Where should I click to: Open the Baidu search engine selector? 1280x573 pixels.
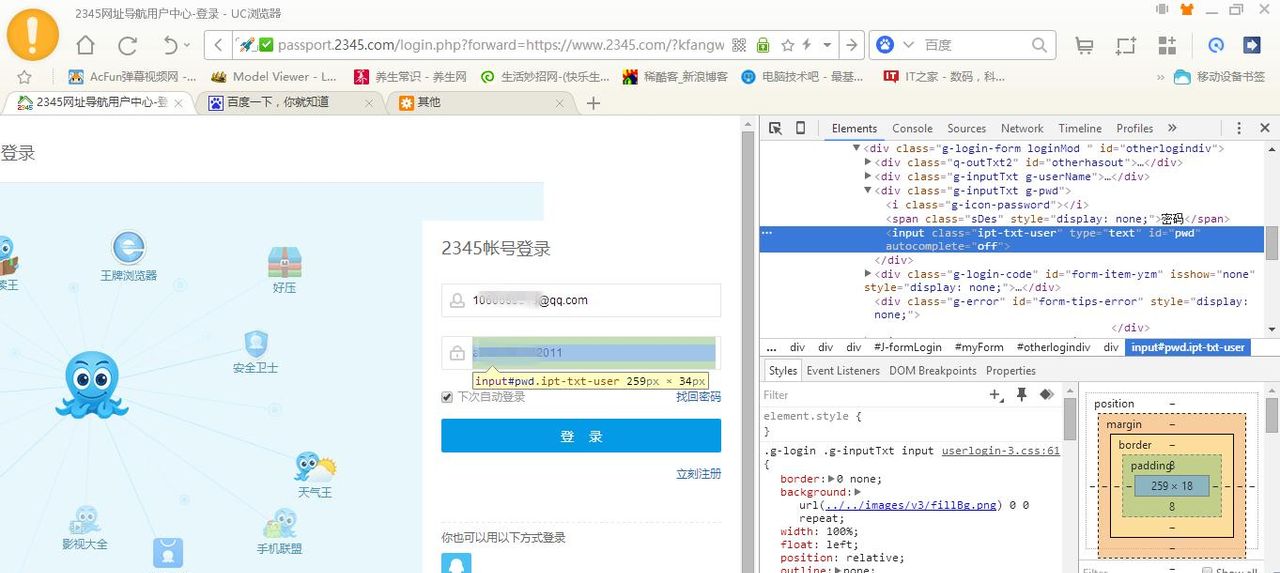click(894, 45)
